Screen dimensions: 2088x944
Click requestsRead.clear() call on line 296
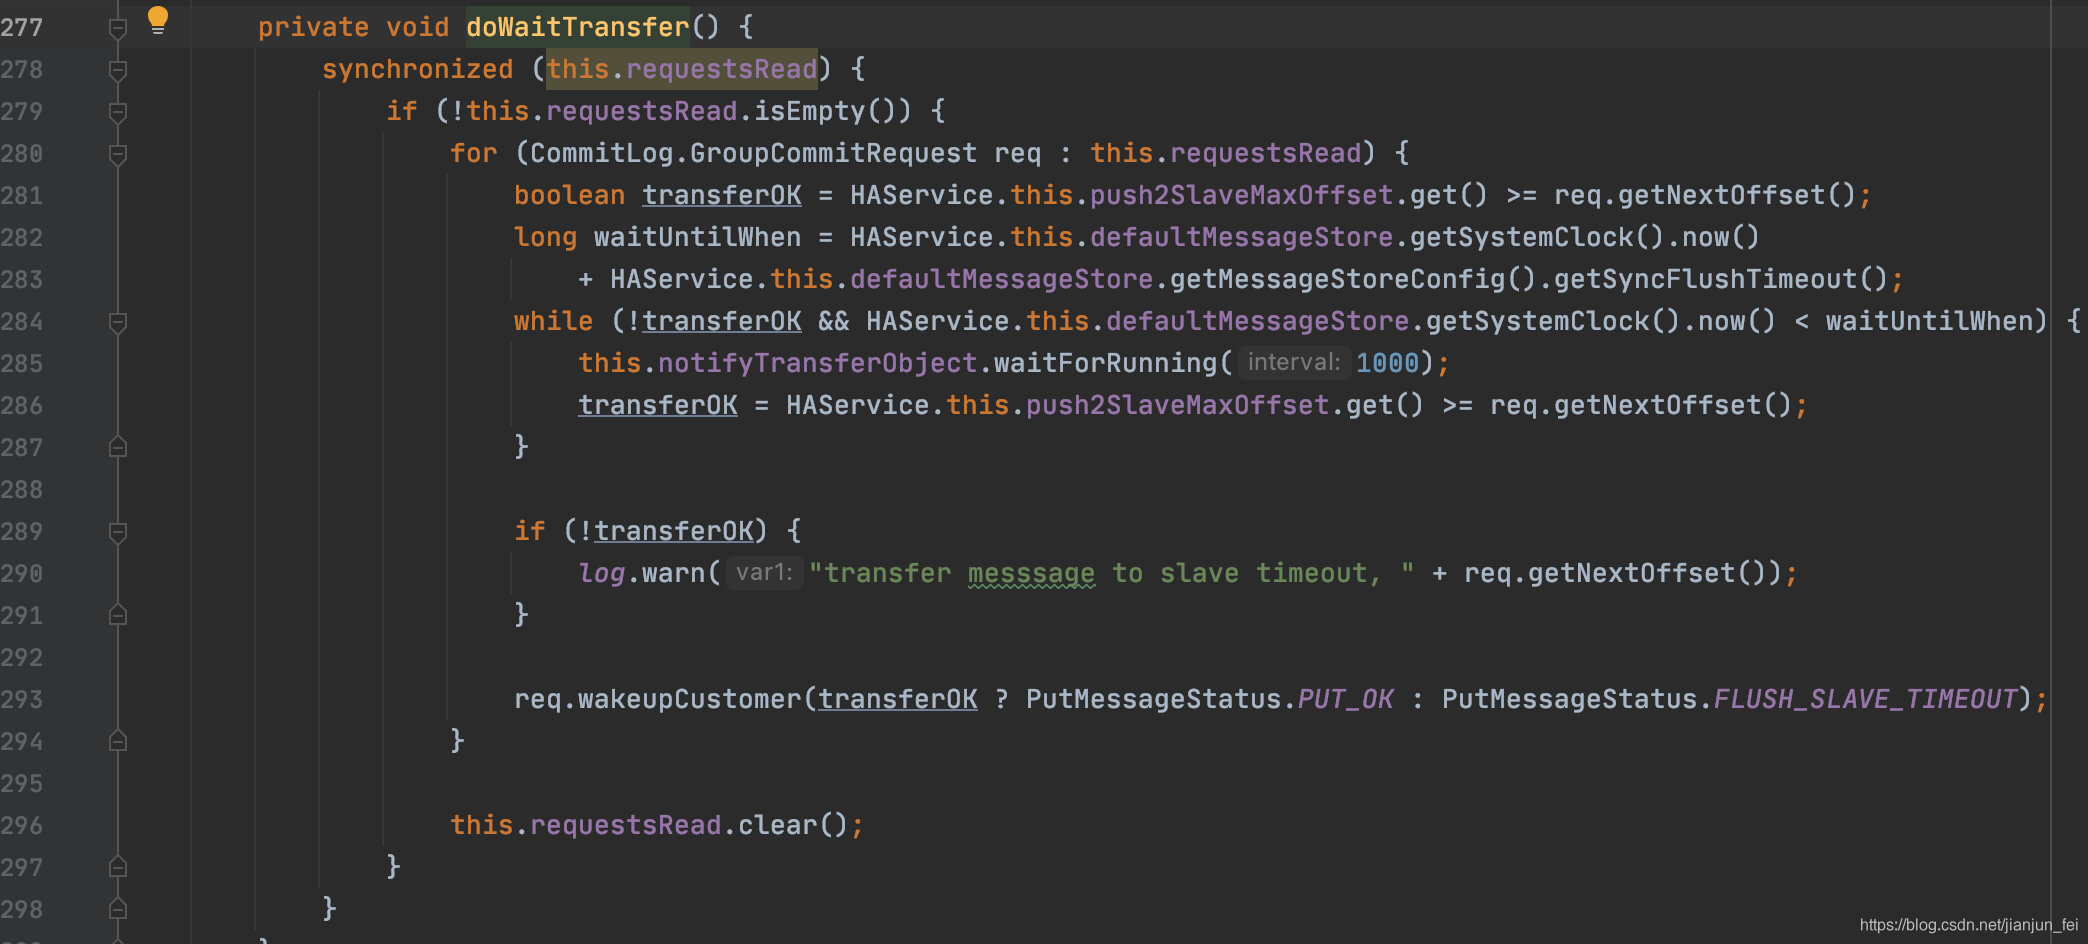689,825
